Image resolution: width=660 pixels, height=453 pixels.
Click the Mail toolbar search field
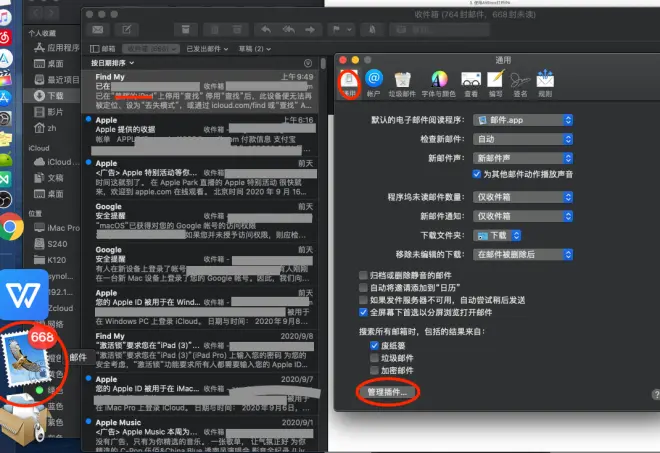click(x=440, y=29)
